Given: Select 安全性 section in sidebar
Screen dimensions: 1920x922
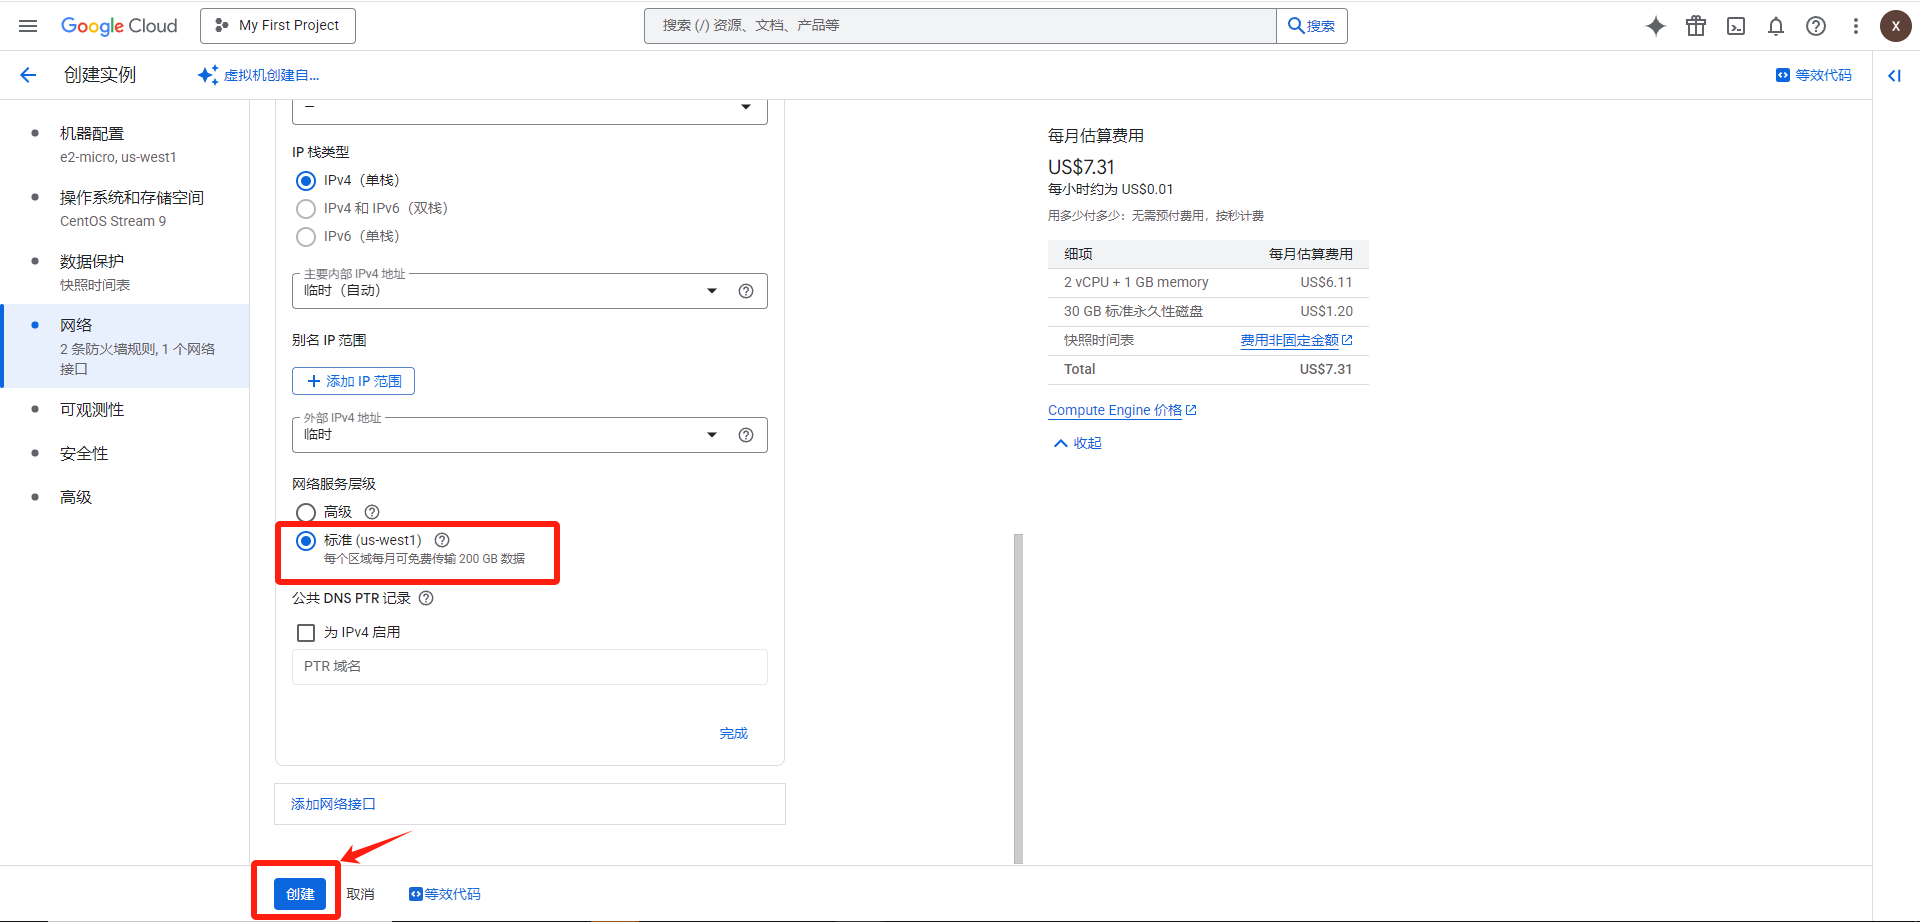Looking at the screenshot, I should coord(124,454).
